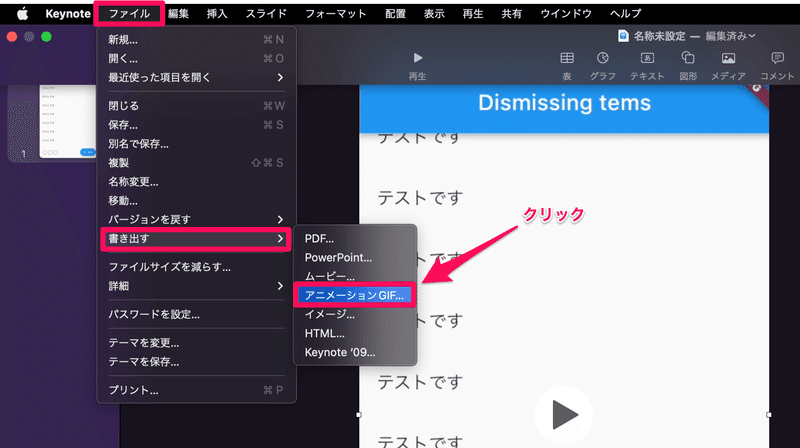Click the Dismissing tems header on slide

pyautogui.click(x=564, y=103)
